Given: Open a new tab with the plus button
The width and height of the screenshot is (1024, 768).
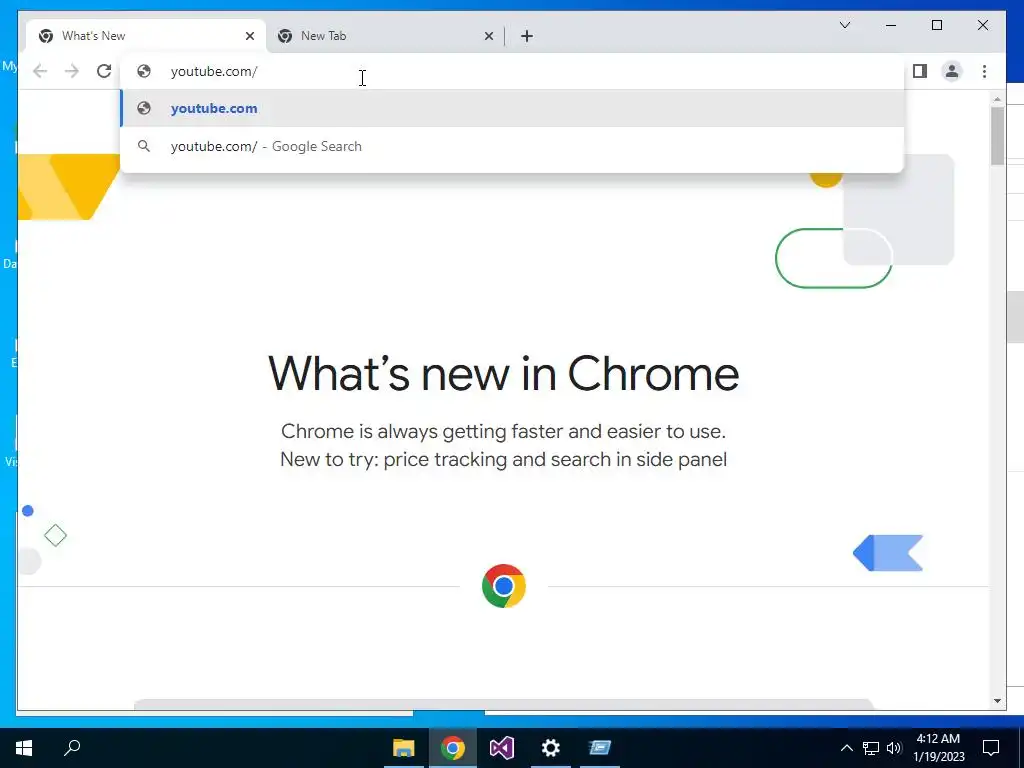Looking at the screenshot, I should (x=527, y=36).
